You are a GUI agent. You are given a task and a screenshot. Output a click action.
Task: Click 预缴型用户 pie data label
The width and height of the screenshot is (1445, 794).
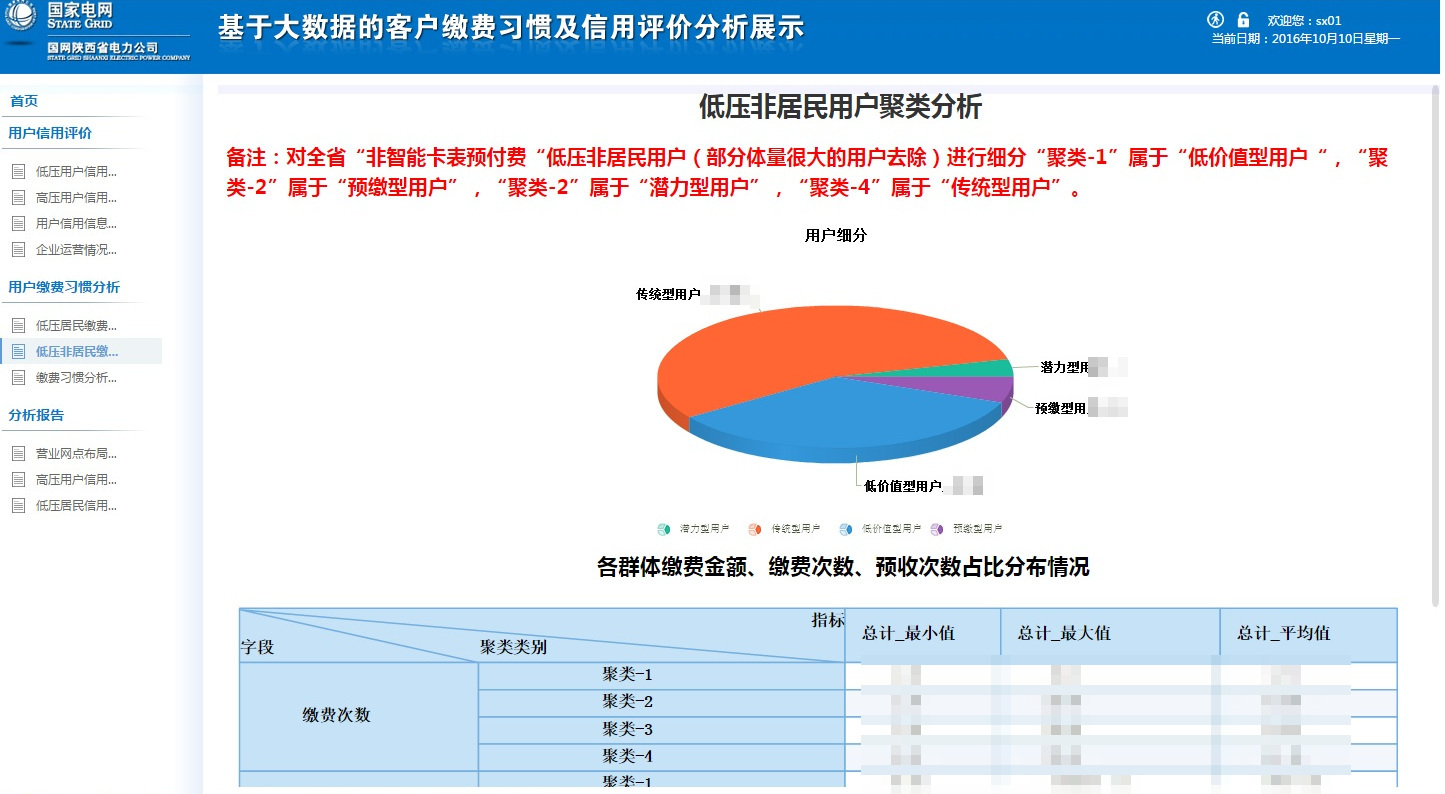pos(1061,408)
